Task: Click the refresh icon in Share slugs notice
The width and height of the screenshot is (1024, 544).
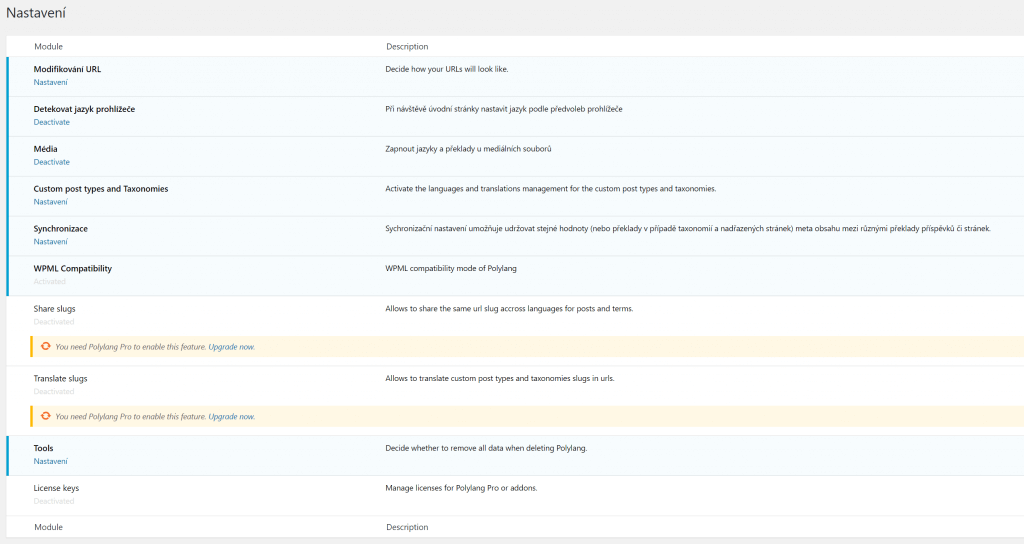Action: 46,346
